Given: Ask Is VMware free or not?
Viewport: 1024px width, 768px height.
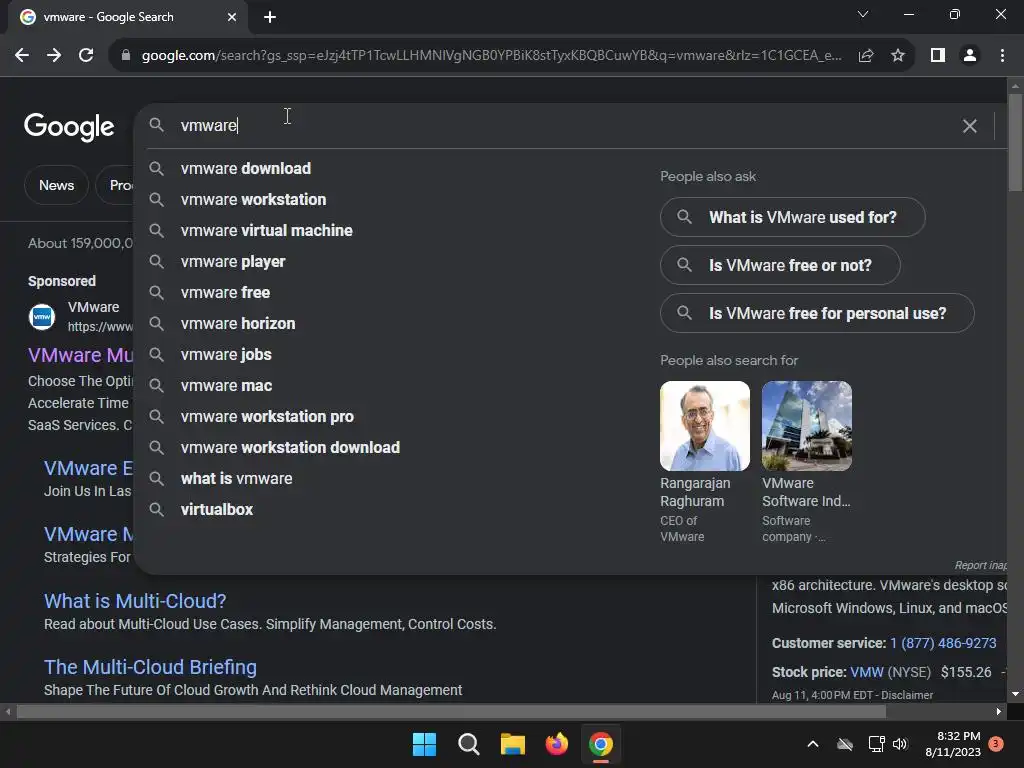Looking at the screenshot, I should [x=780, y=265].
